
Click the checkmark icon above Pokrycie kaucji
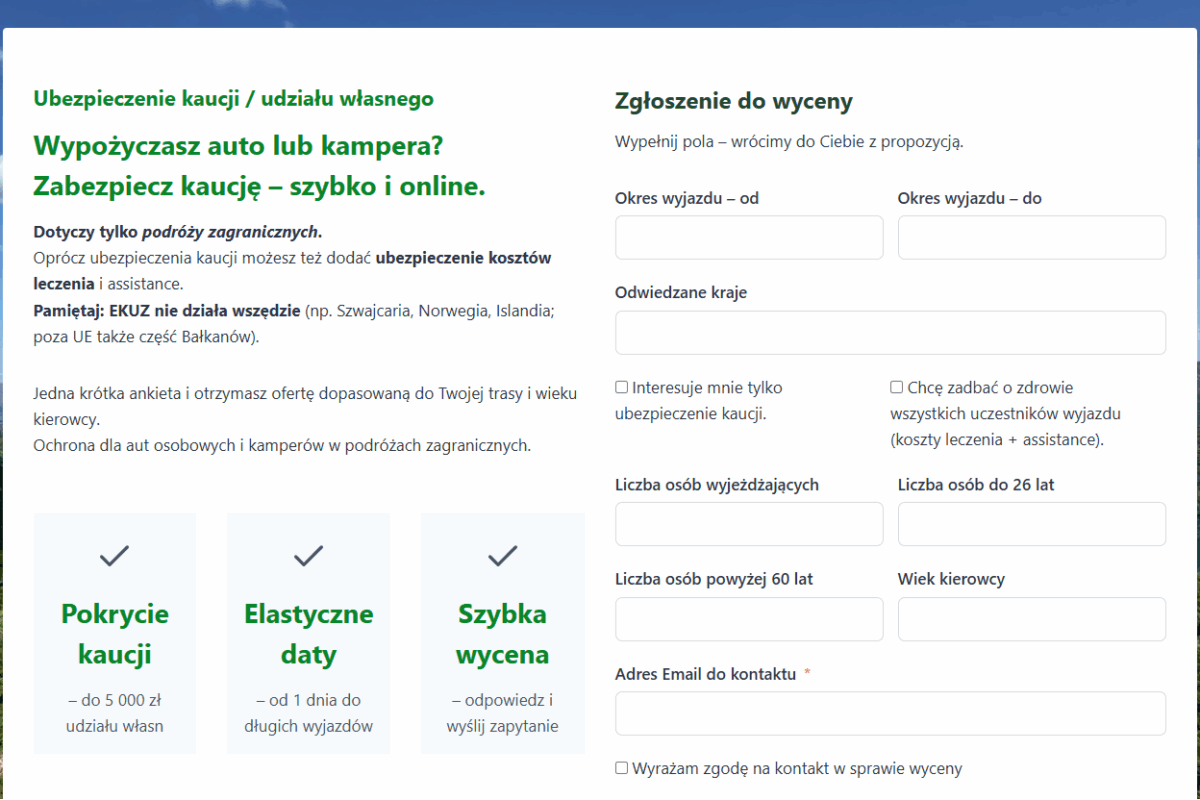tap(115, 555)
